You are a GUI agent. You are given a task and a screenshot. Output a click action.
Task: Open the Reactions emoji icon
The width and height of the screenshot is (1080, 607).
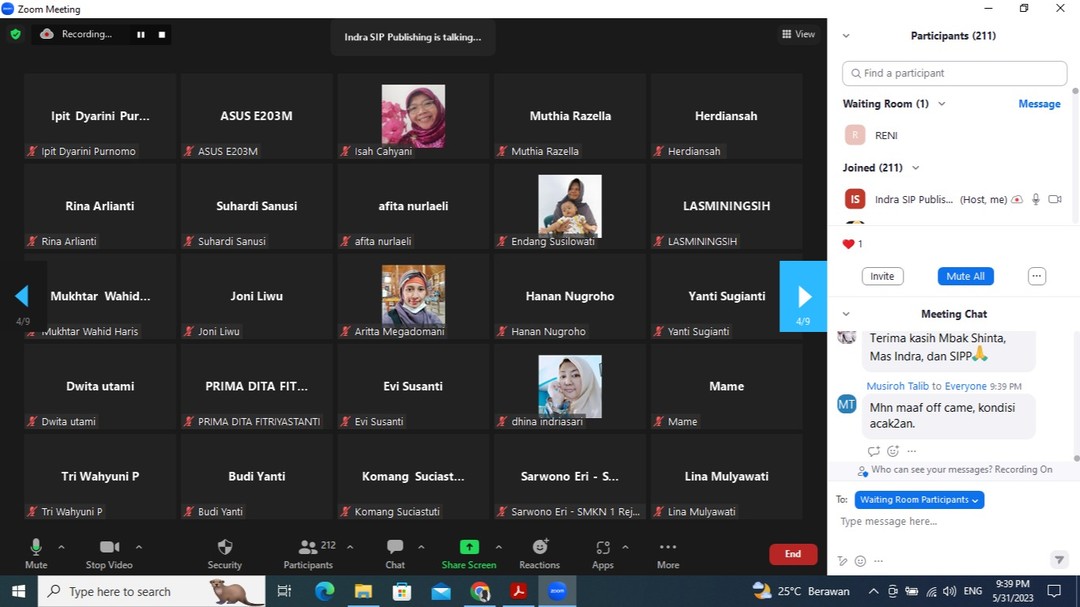point(540,547)
